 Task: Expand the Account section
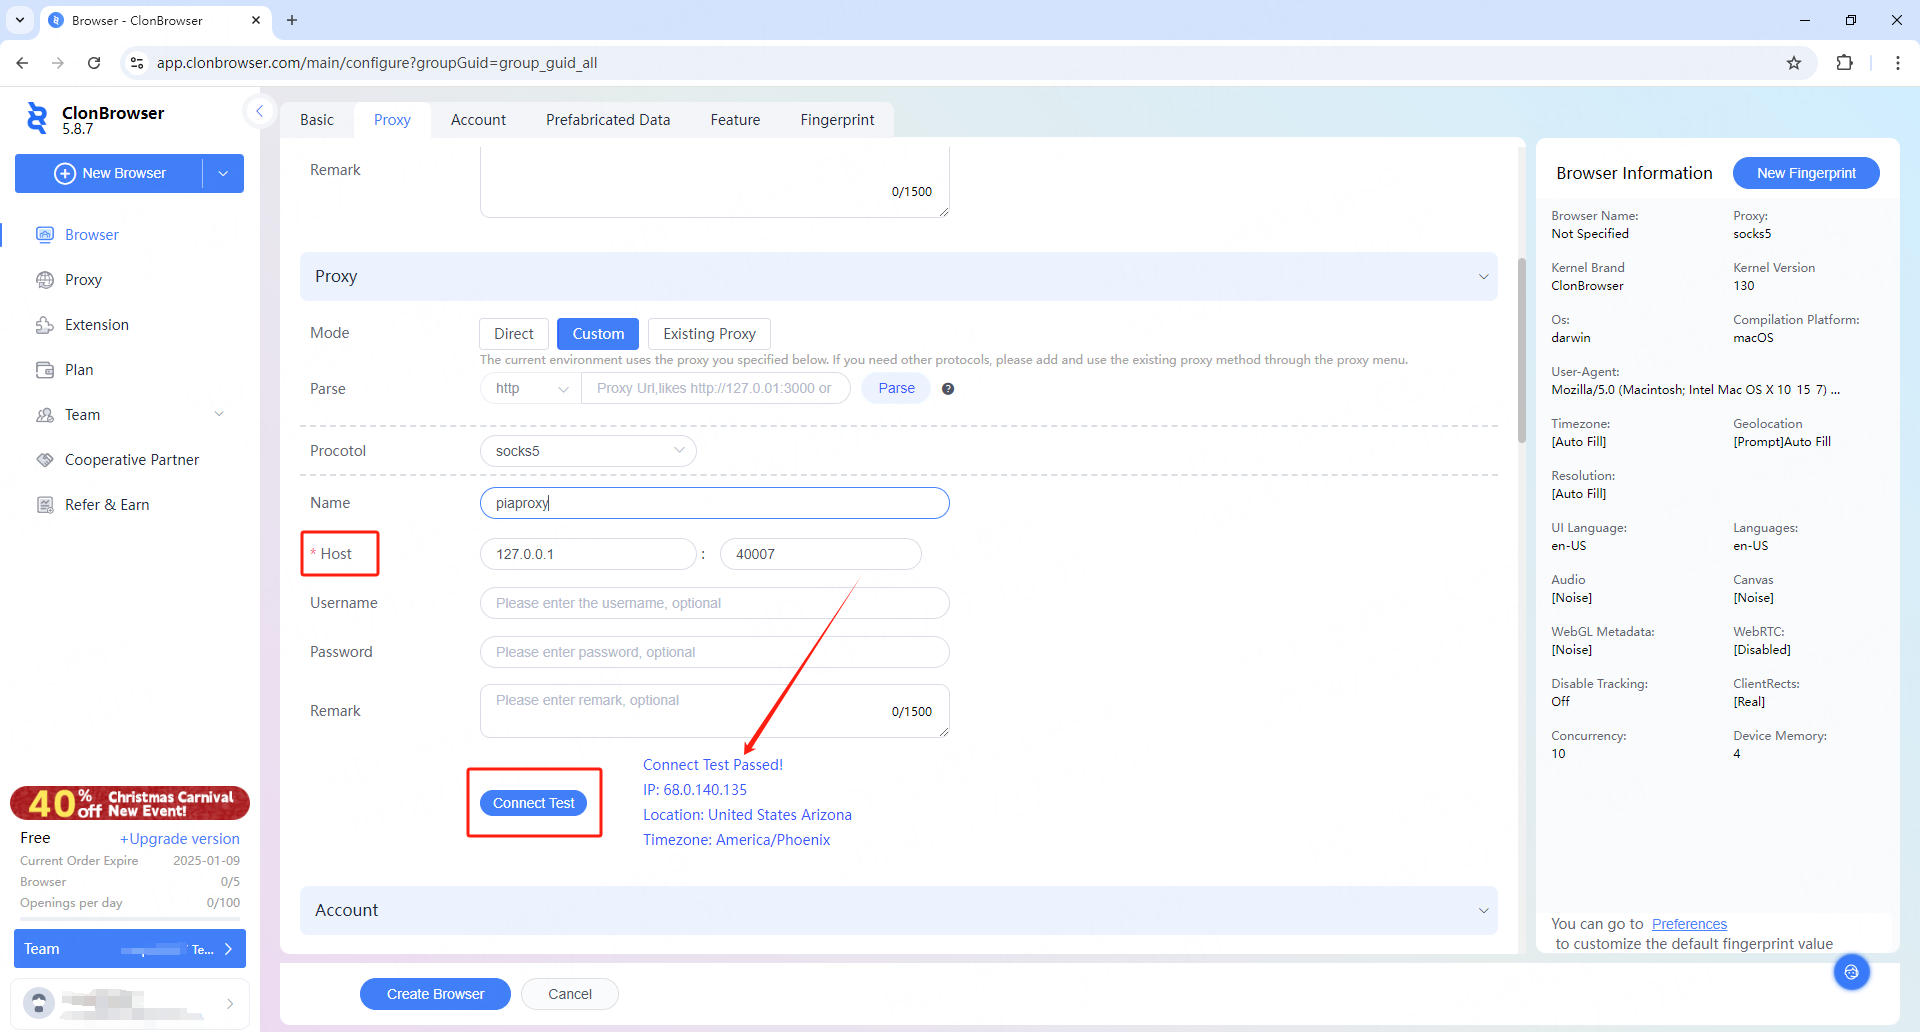(898, 910)
